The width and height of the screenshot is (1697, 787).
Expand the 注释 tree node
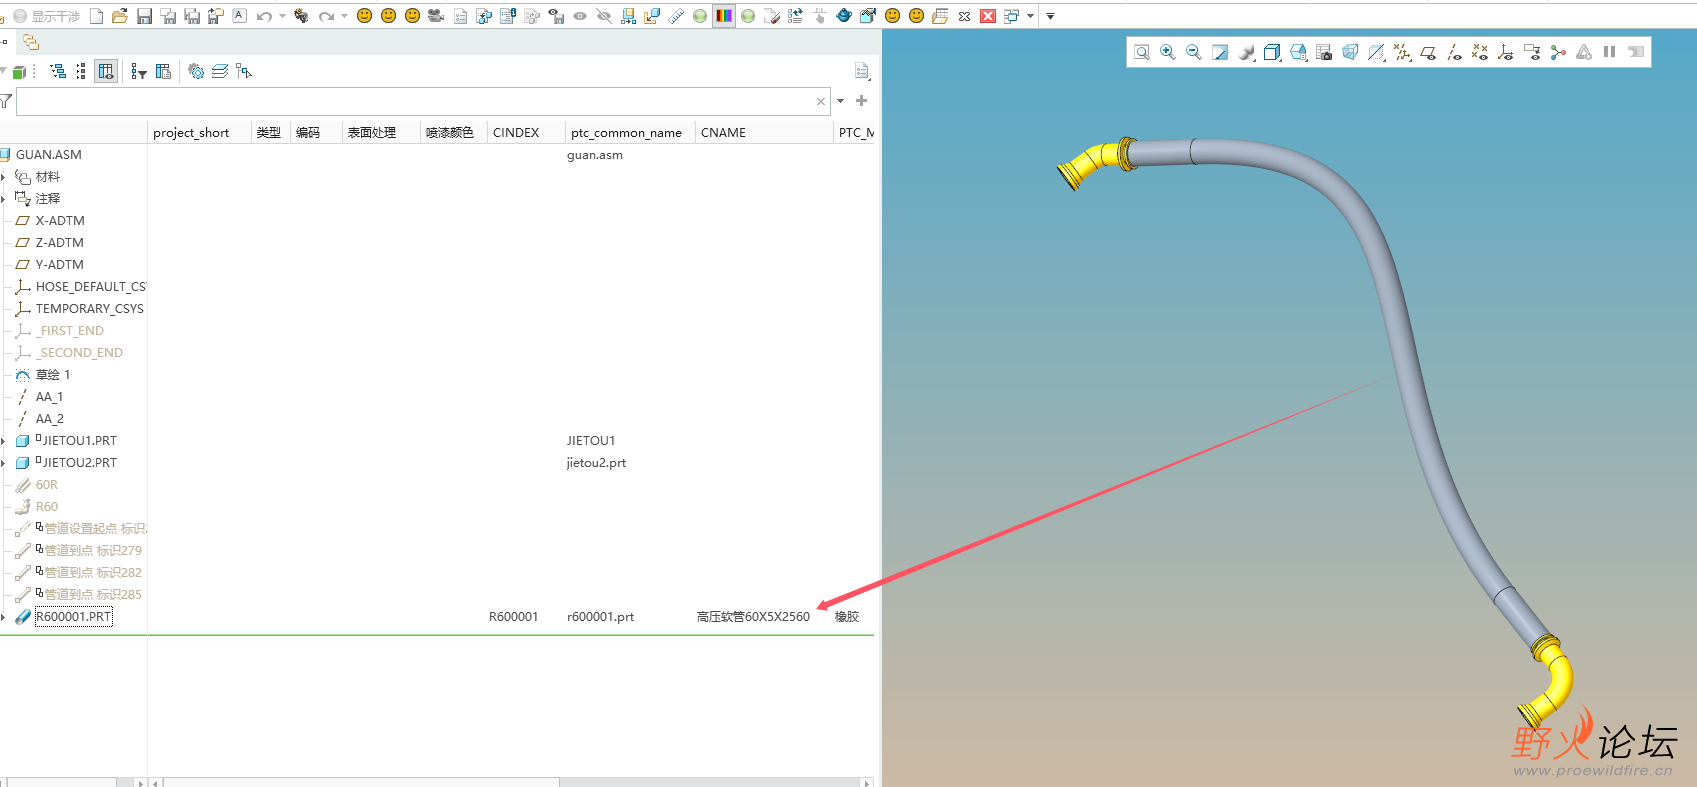click(x=4, y=199)
